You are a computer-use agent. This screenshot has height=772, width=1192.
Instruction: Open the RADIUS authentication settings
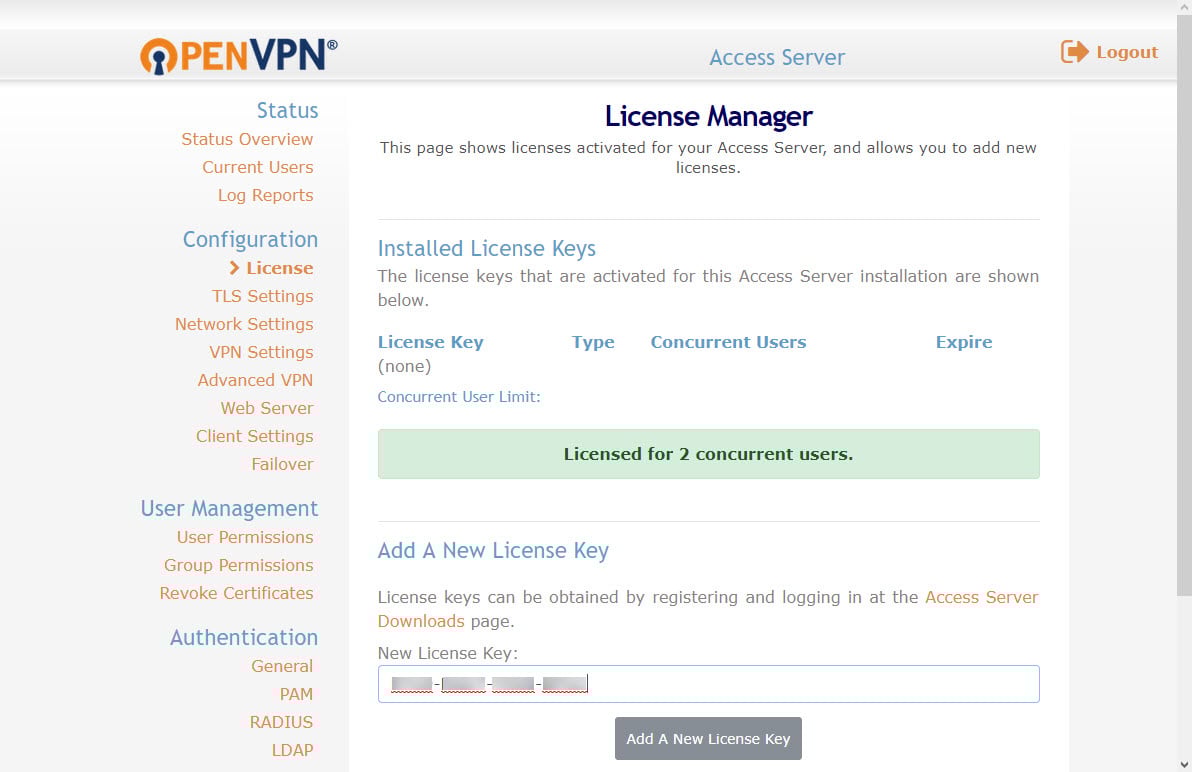[x=281, y=722]
